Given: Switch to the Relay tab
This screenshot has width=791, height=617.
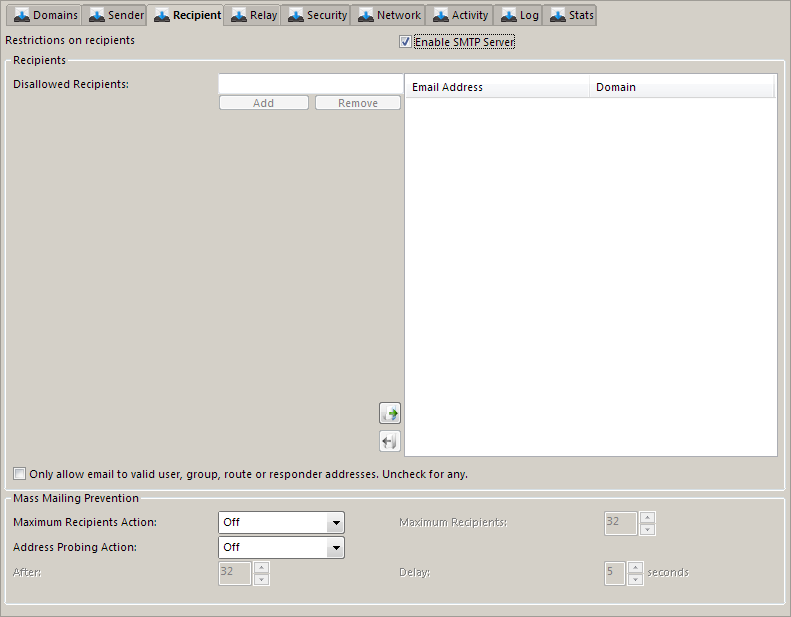Looking at the screenshot, I should coord(254,15).
